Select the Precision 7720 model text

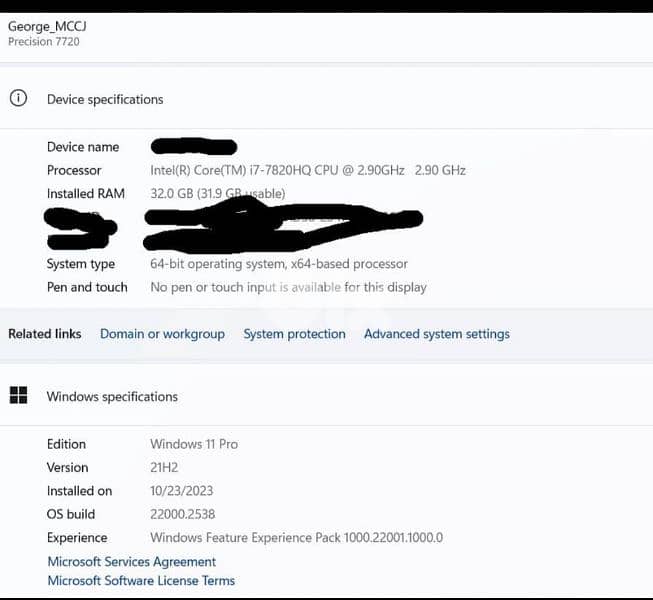tap(44, 42)
